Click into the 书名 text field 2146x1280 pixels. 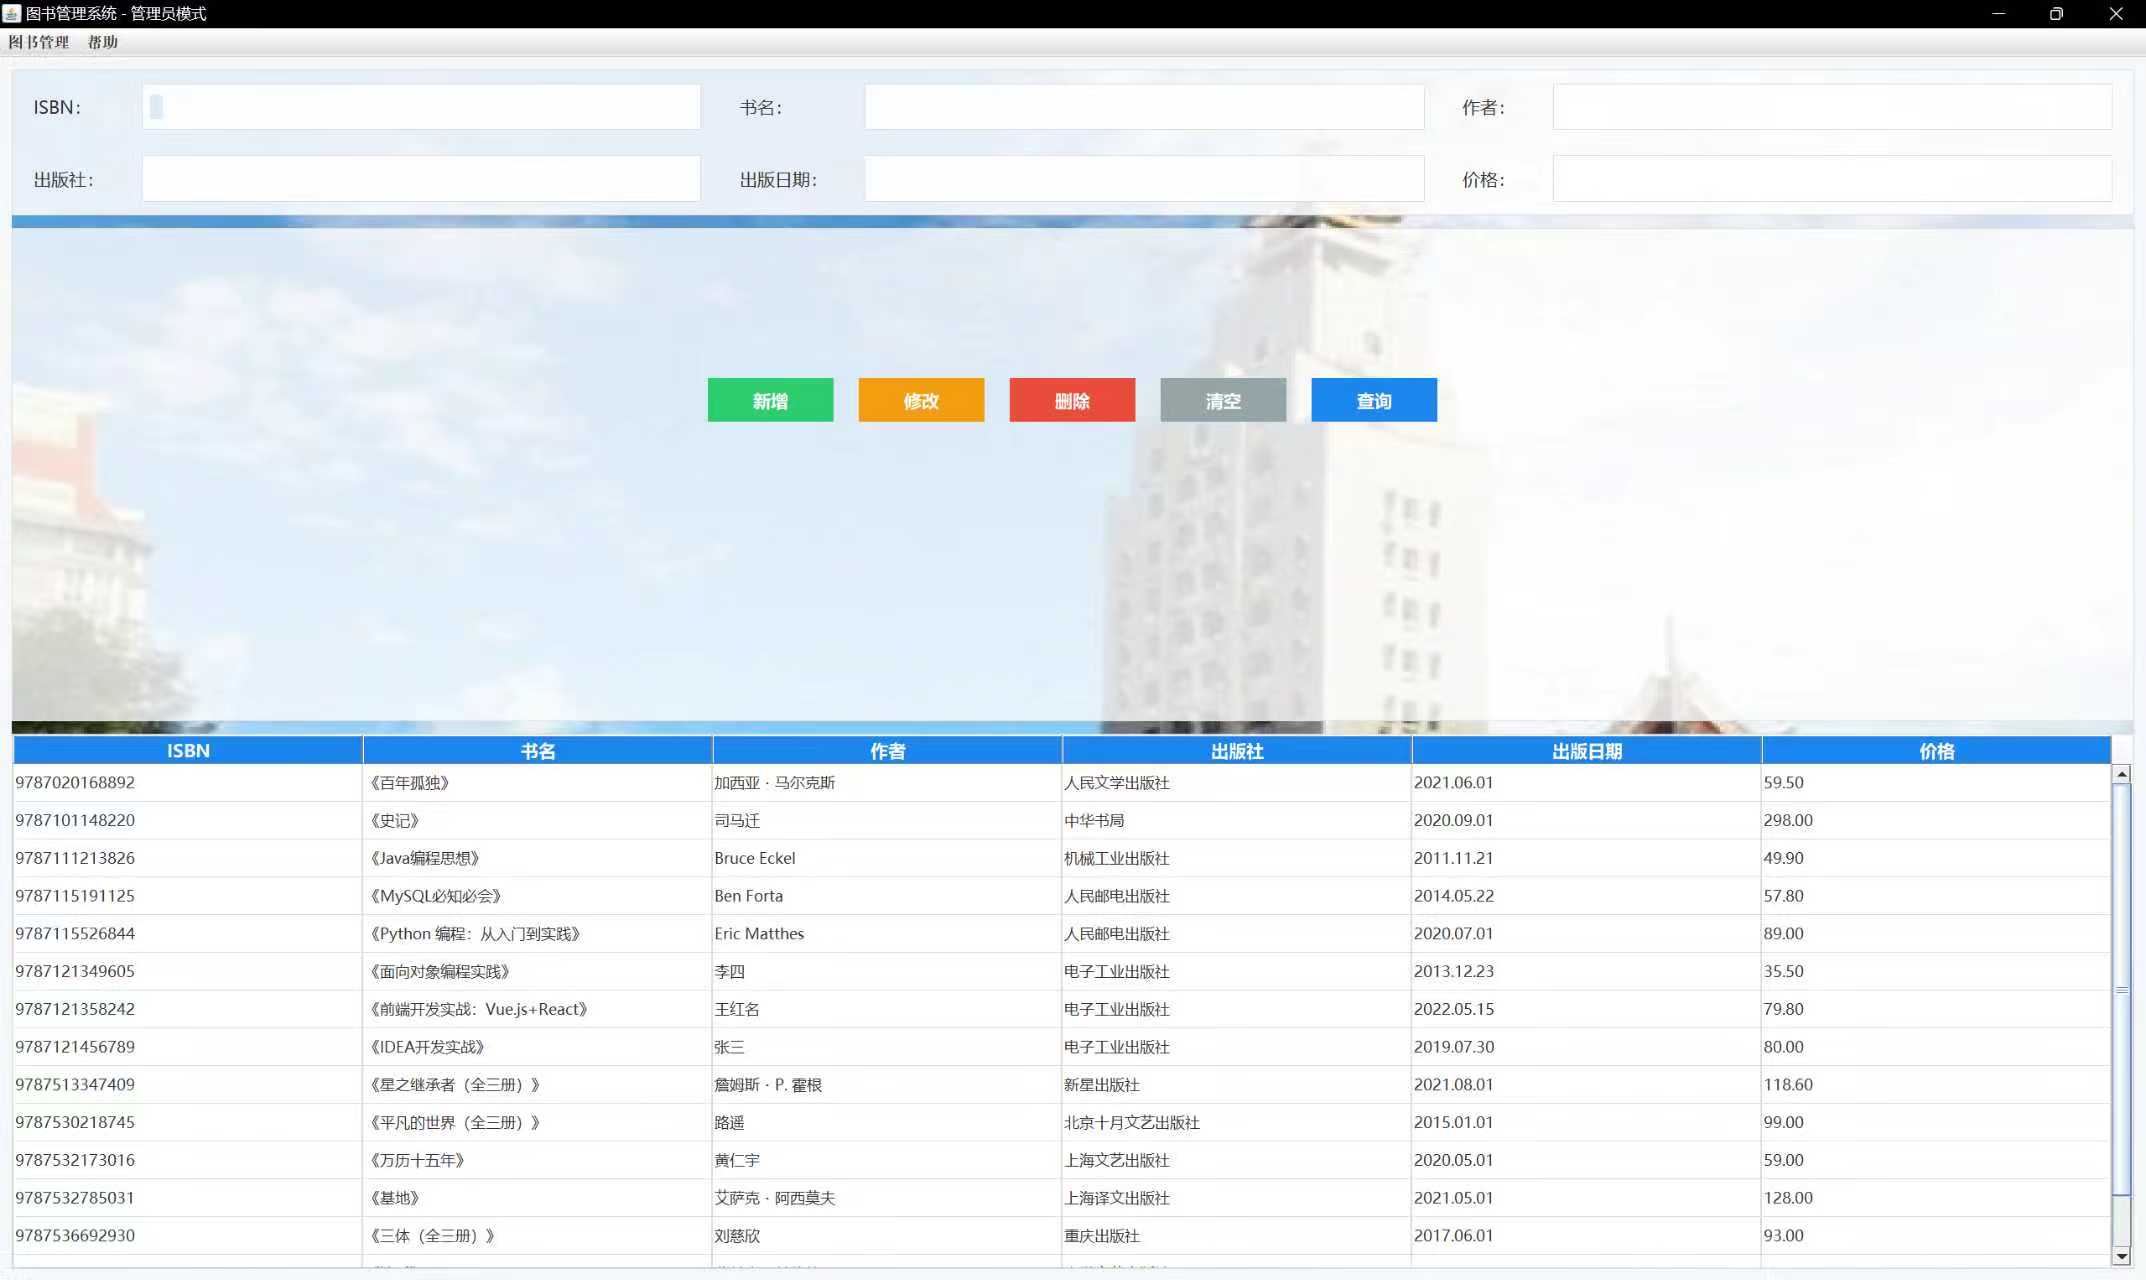click(x=1144, y=107)
